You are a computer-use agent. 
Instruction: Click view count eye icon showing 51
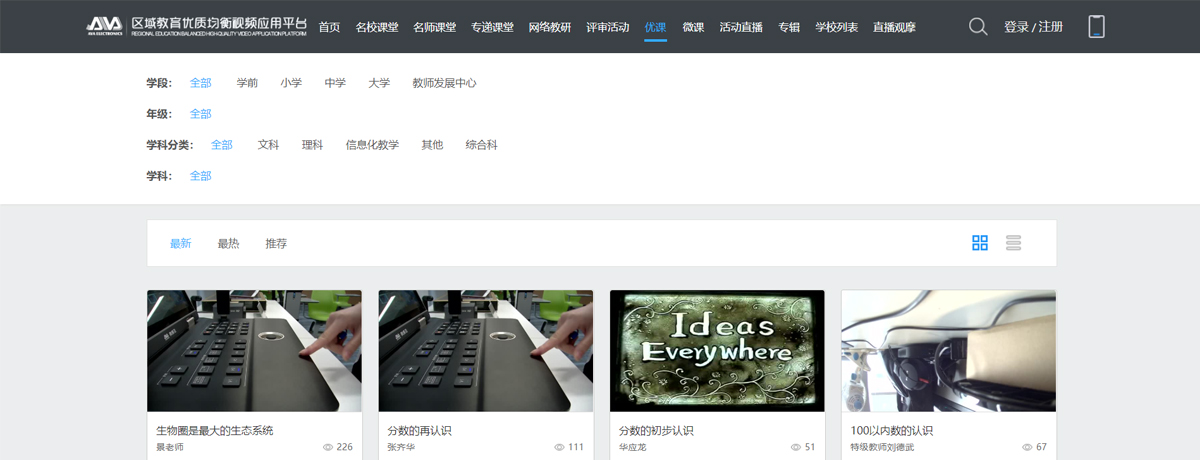point(796,447)
